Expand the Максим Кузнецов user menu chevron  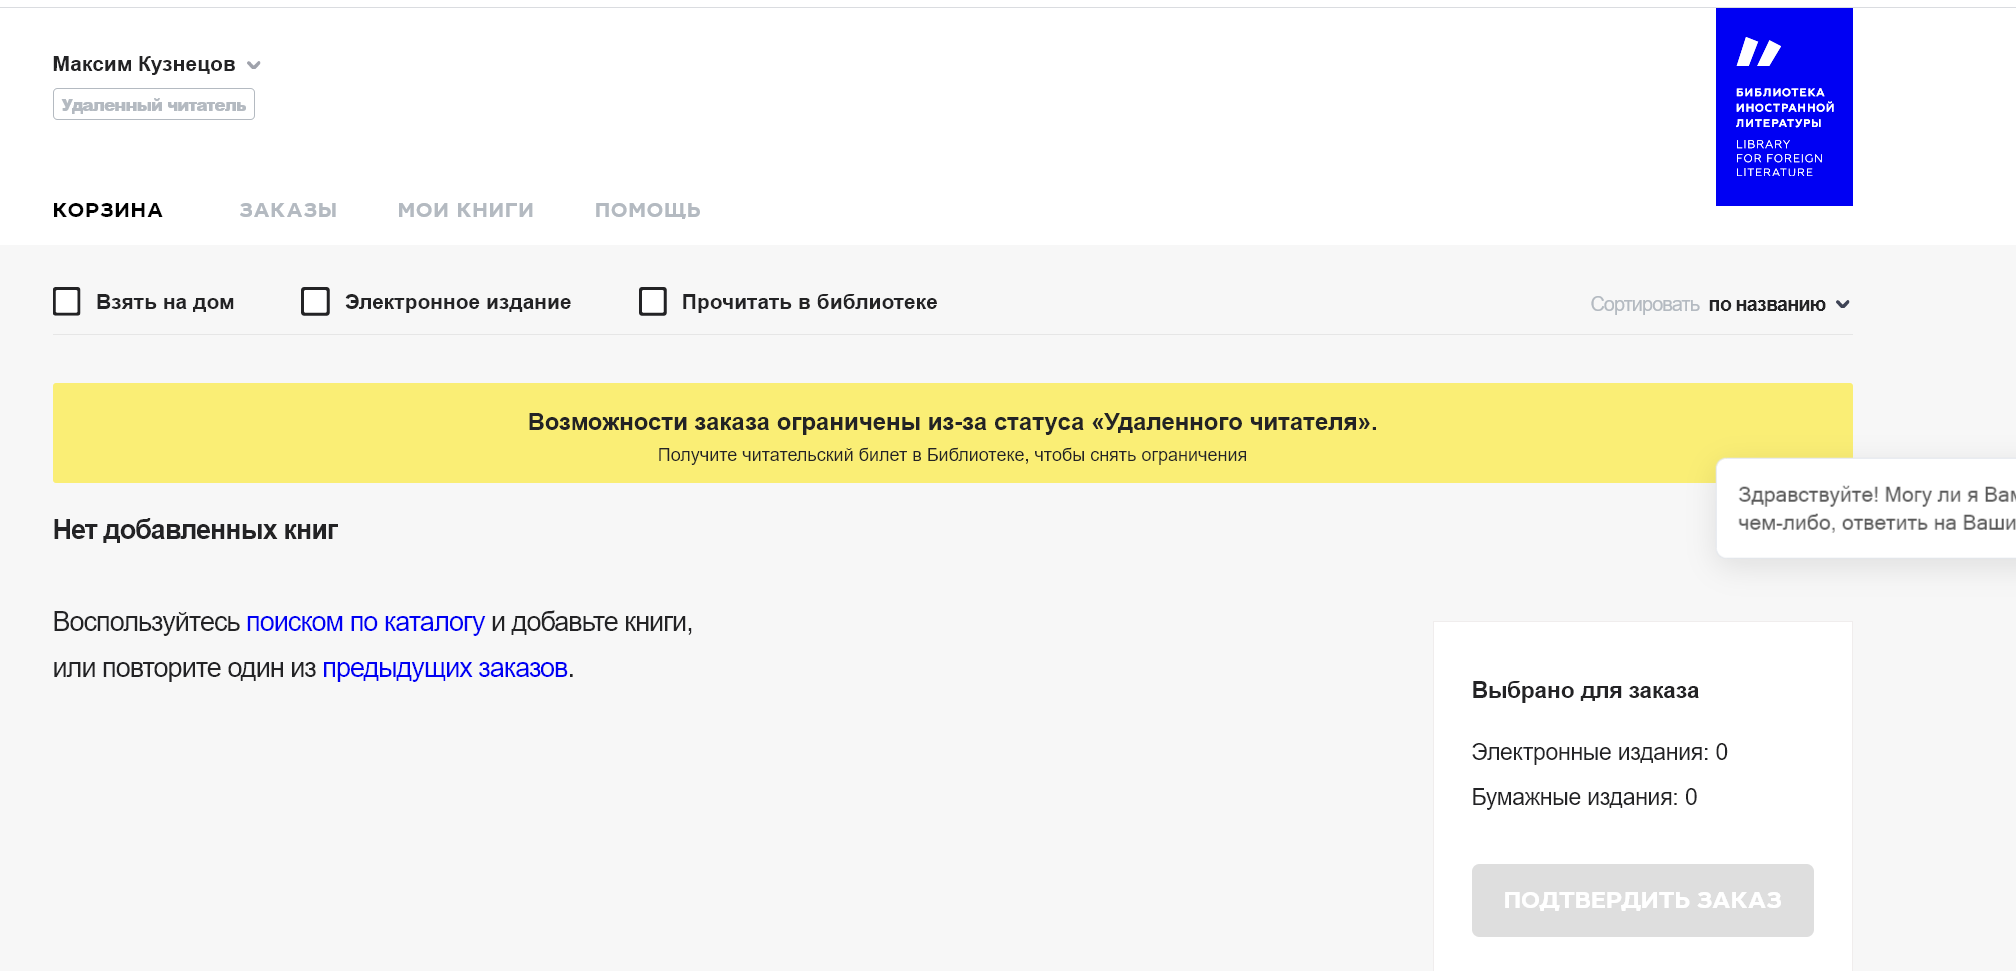[x=254, y=65]
